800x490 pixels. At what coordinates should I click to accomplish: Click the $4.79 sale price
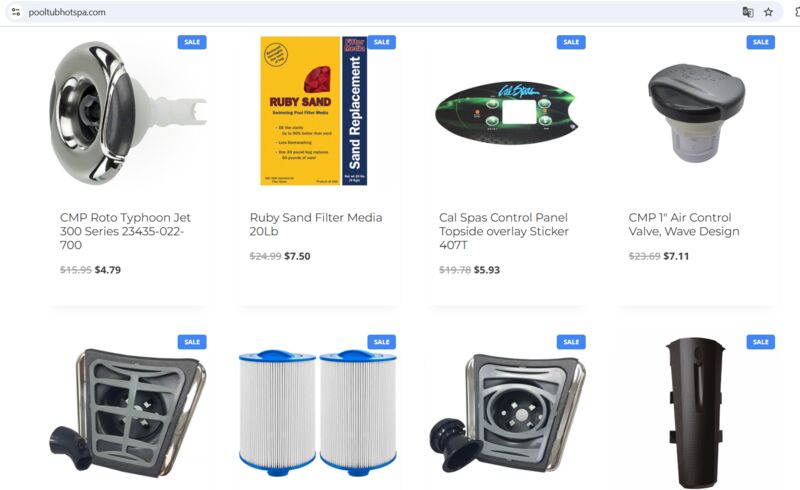pos(108,270)
